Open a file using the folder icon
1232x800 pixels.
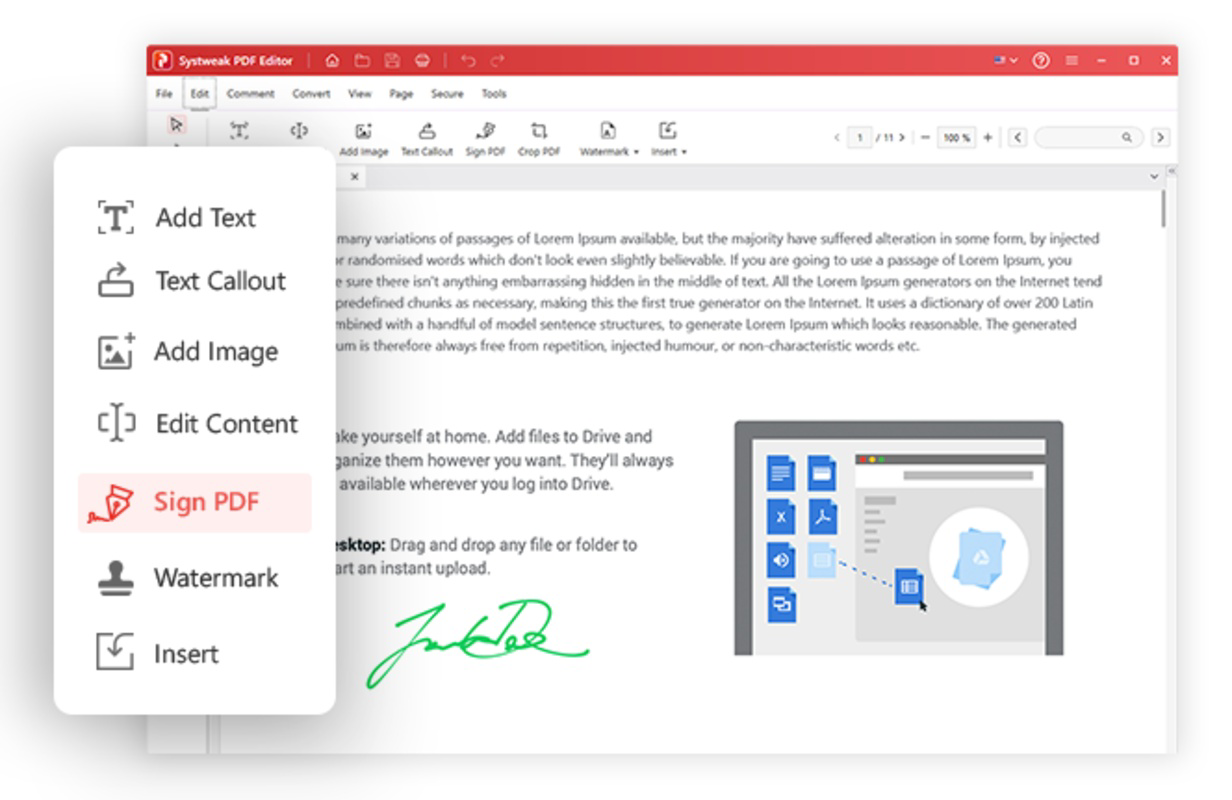[362, 61]
